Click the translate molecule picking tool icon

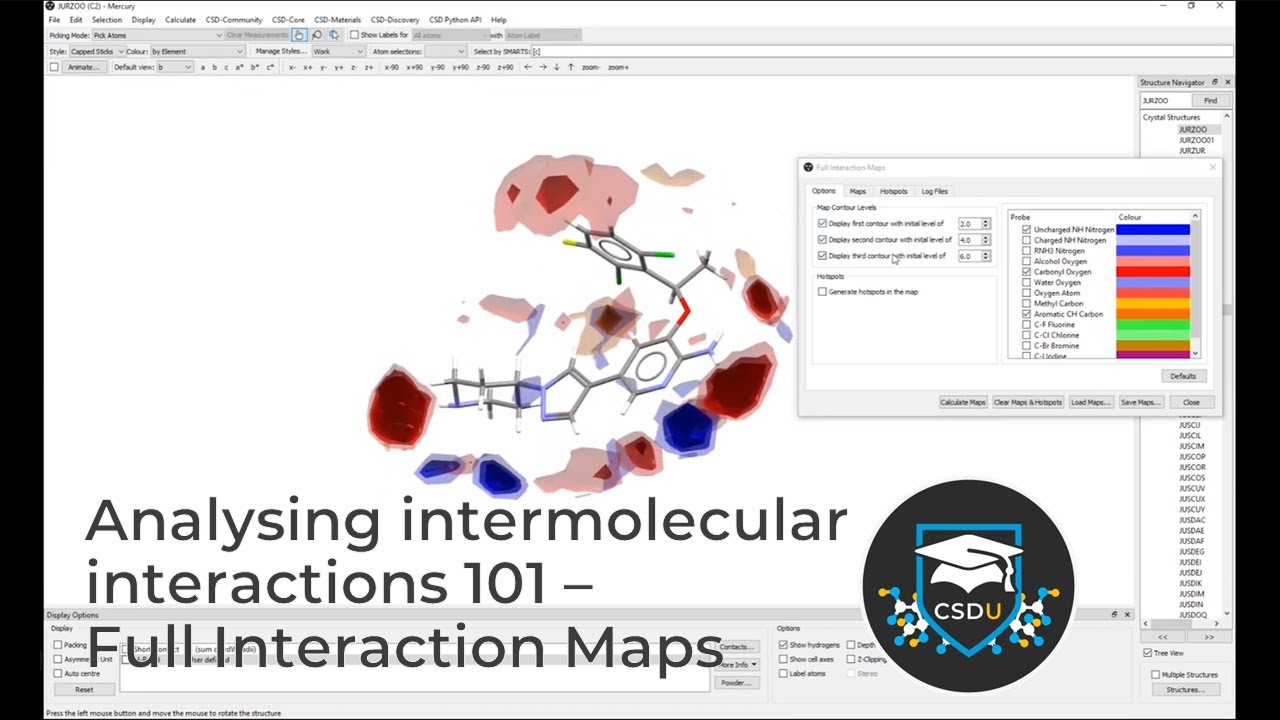[x=334, y=35]
